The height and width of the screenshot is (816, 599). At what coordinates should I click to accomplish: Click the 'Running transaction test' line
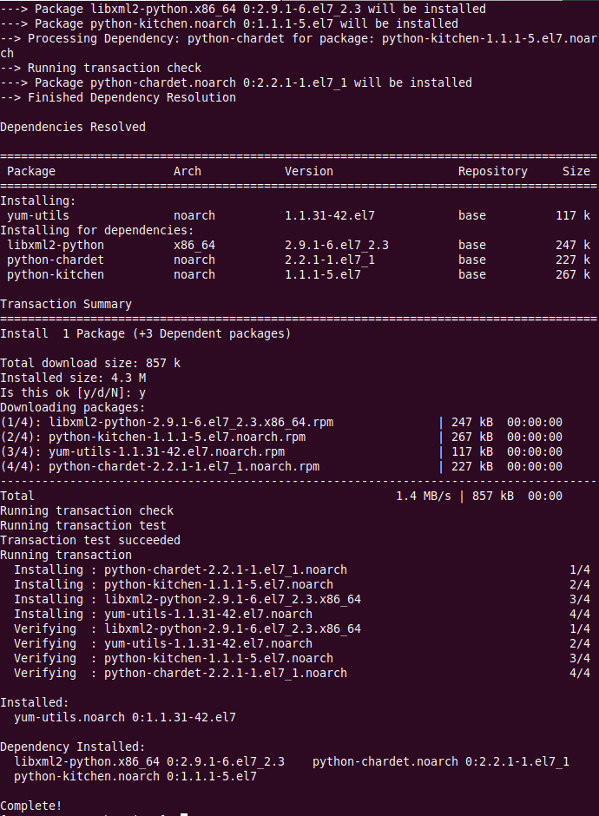(83, 526)
